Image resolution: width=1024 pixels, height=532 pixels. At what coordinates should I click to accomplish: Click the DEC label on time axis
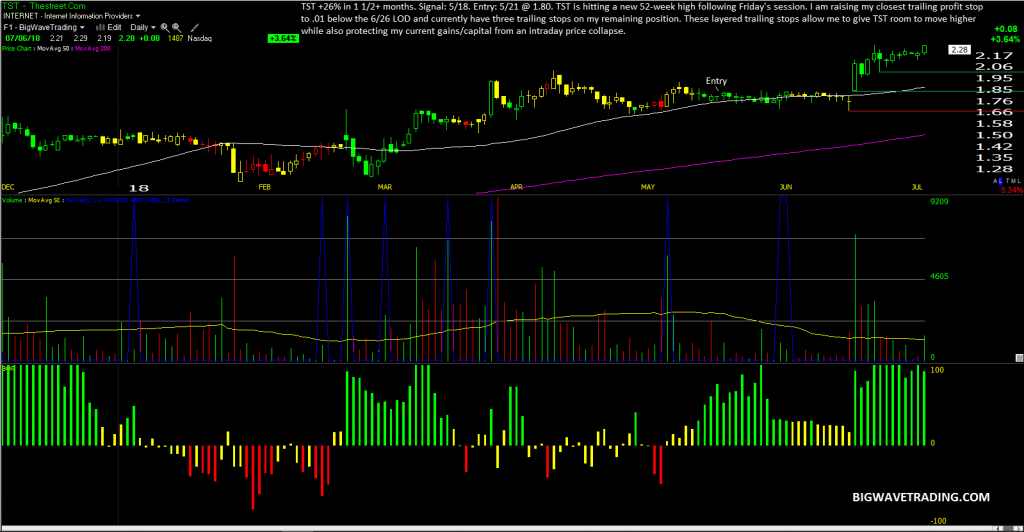8,187
